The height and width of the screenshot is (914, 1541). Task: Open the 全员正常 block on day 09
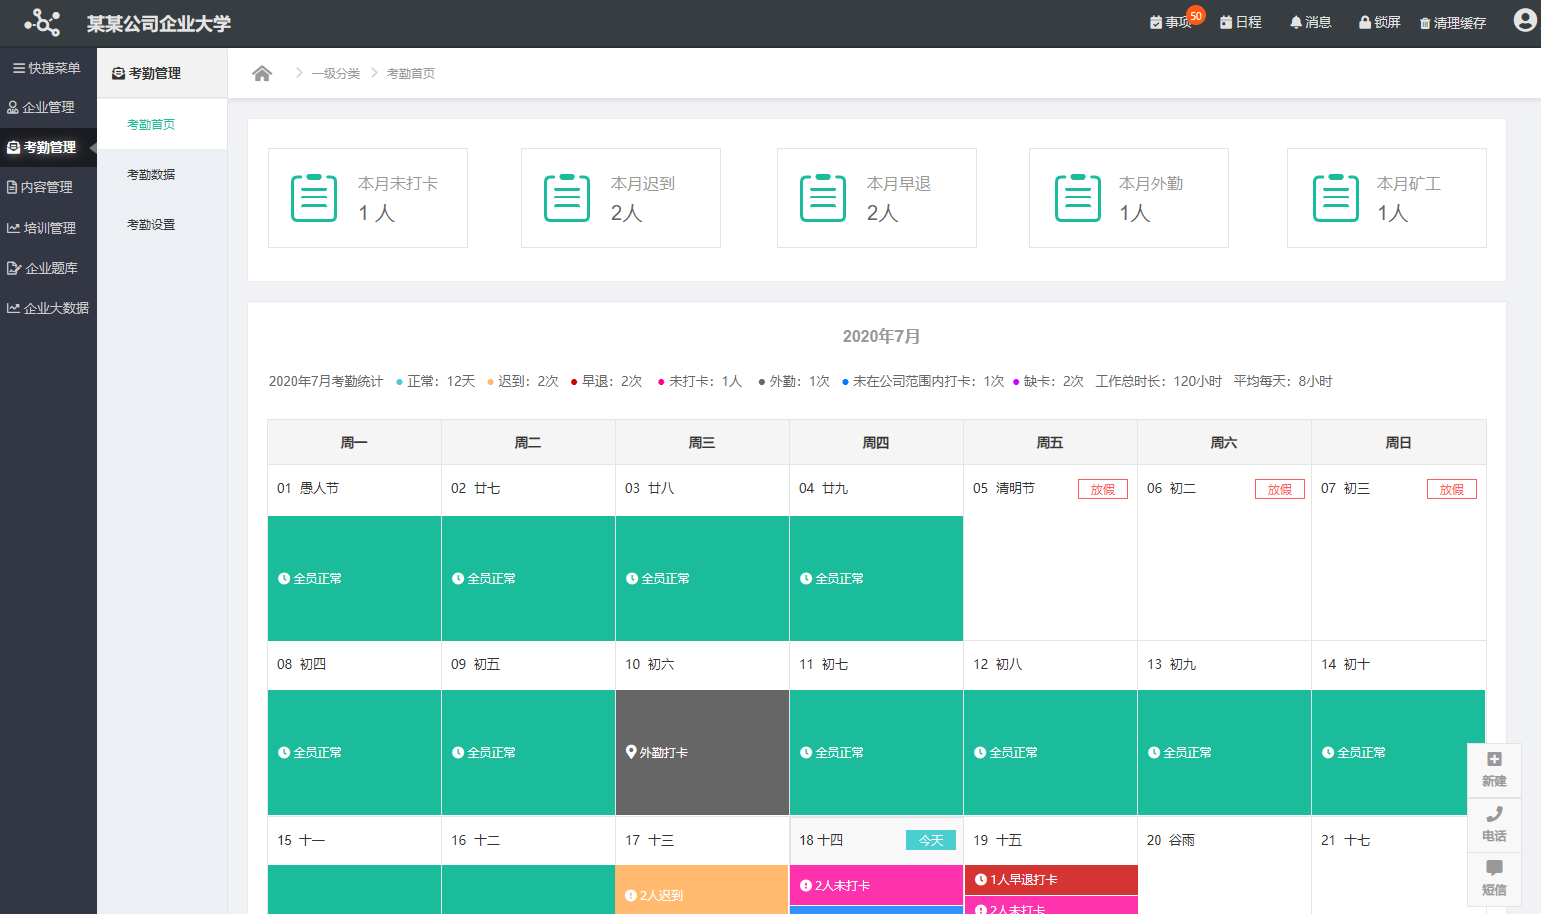pos(528,752)
